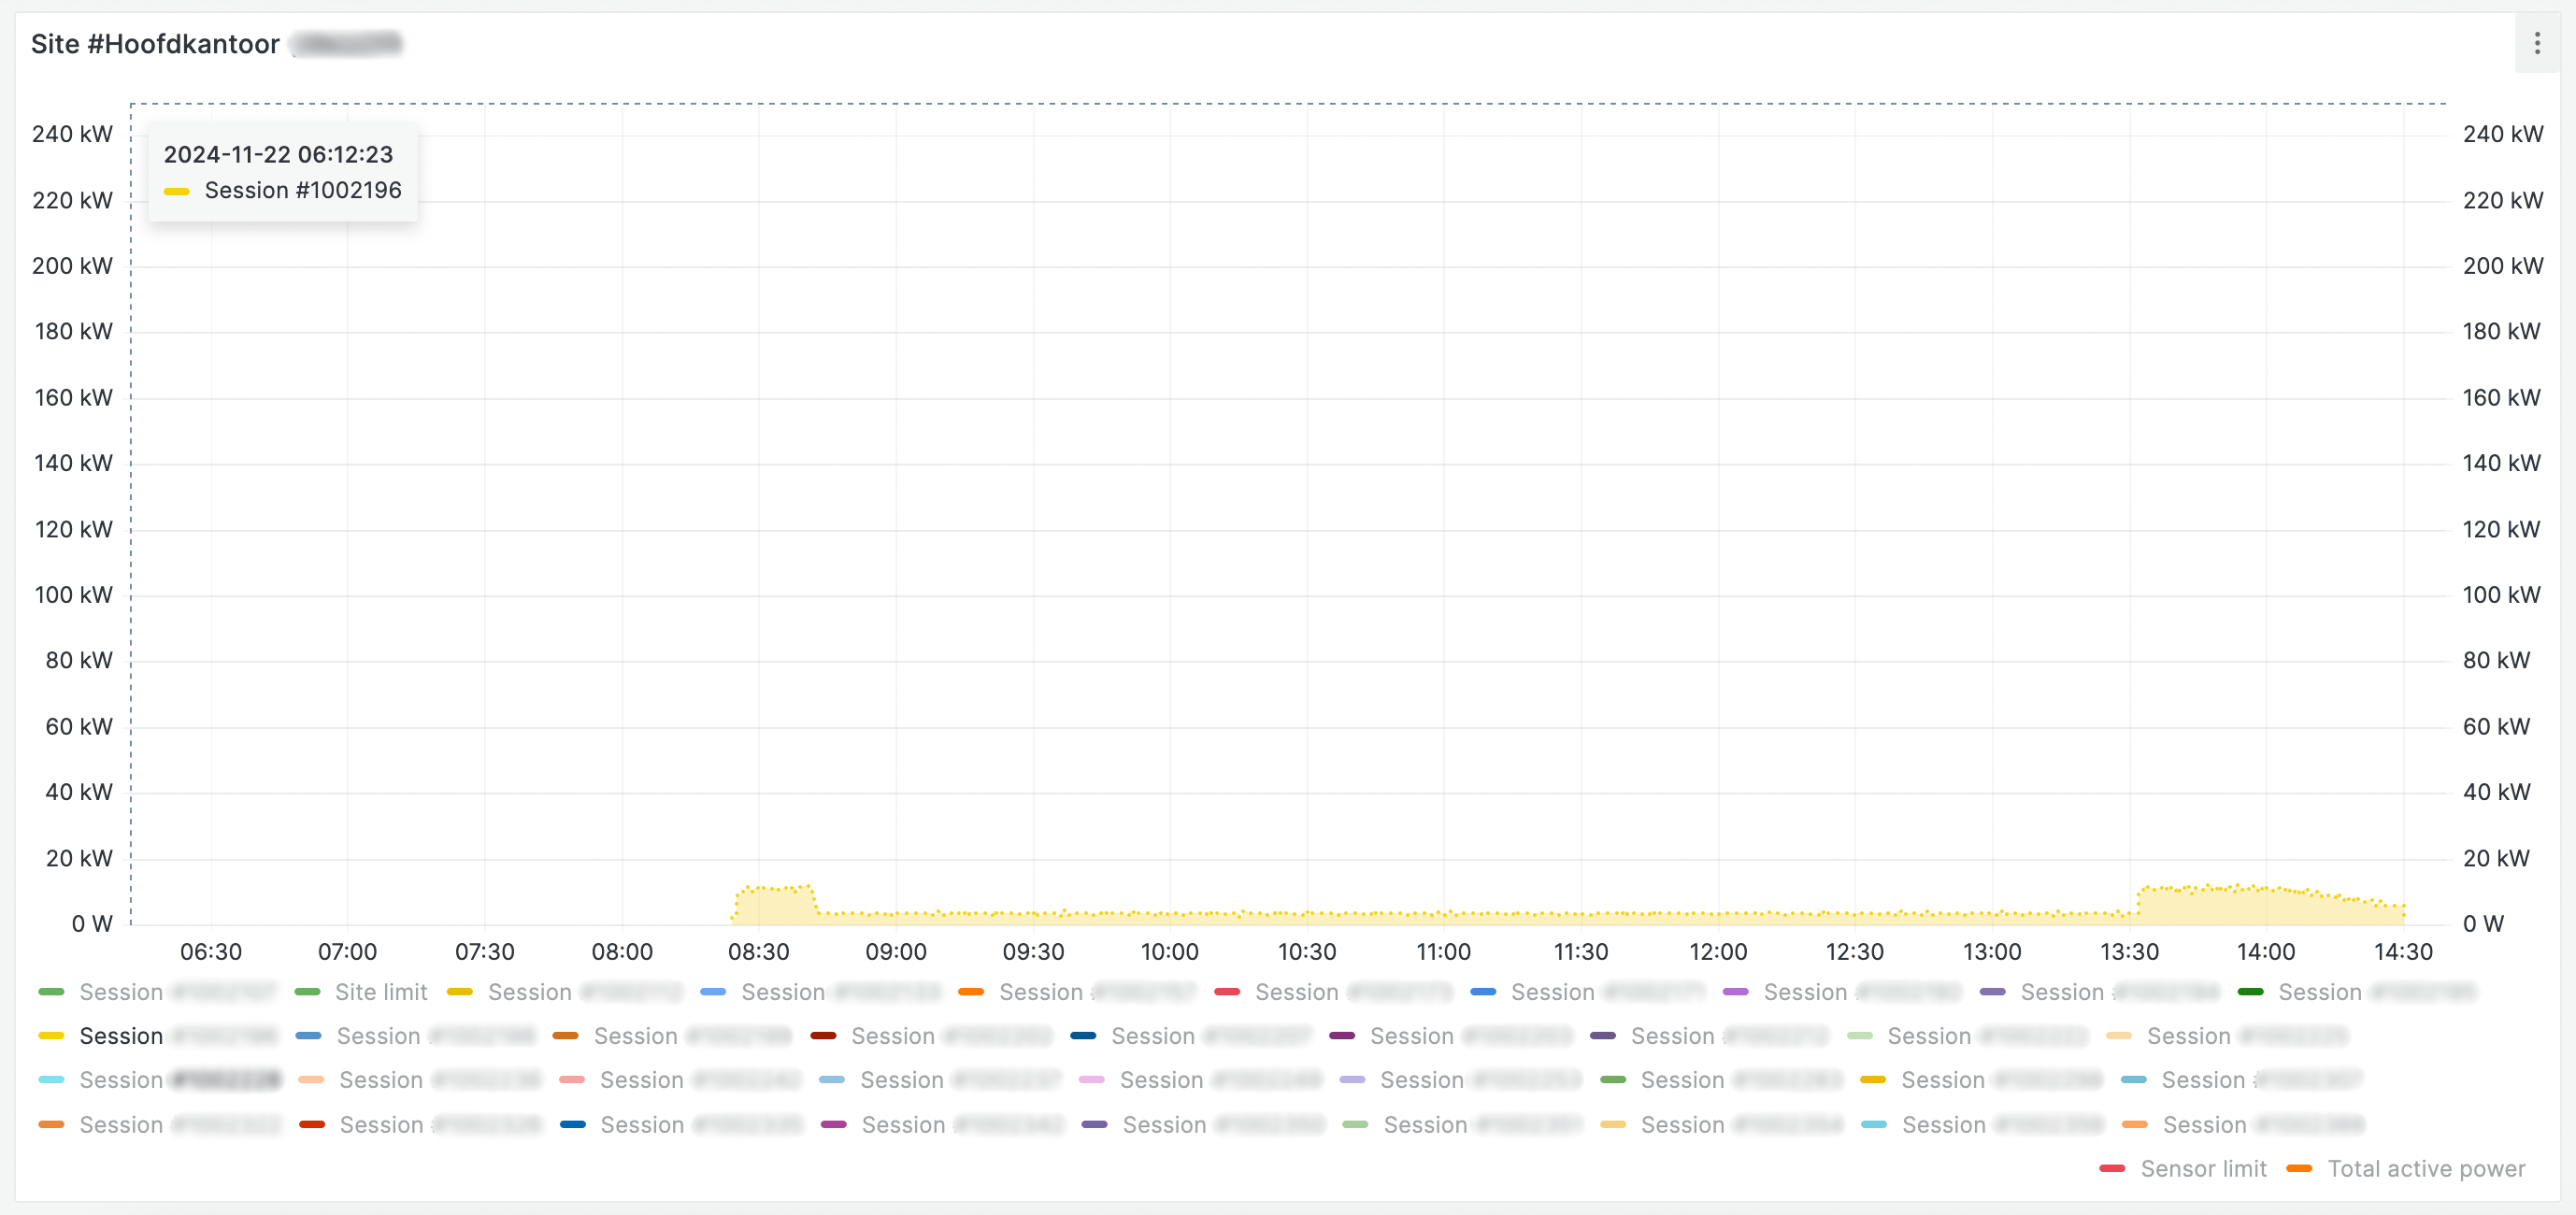Image resolution: width=2576 pixels, height=1215 pixels.
Task: Click the maroon dark-red session legend swatch
Action: click(x=823, y=1036)
